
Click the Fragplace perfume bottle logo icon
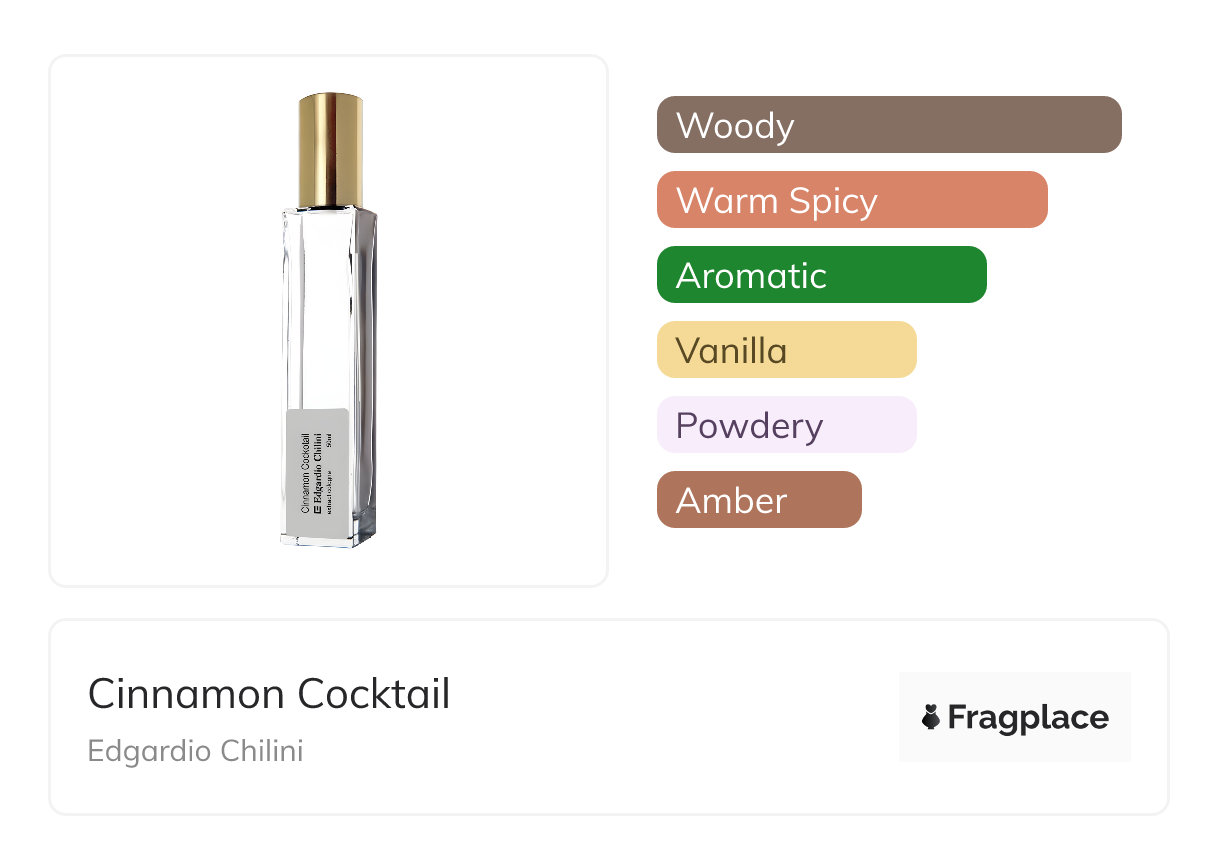tap(931, 717)
